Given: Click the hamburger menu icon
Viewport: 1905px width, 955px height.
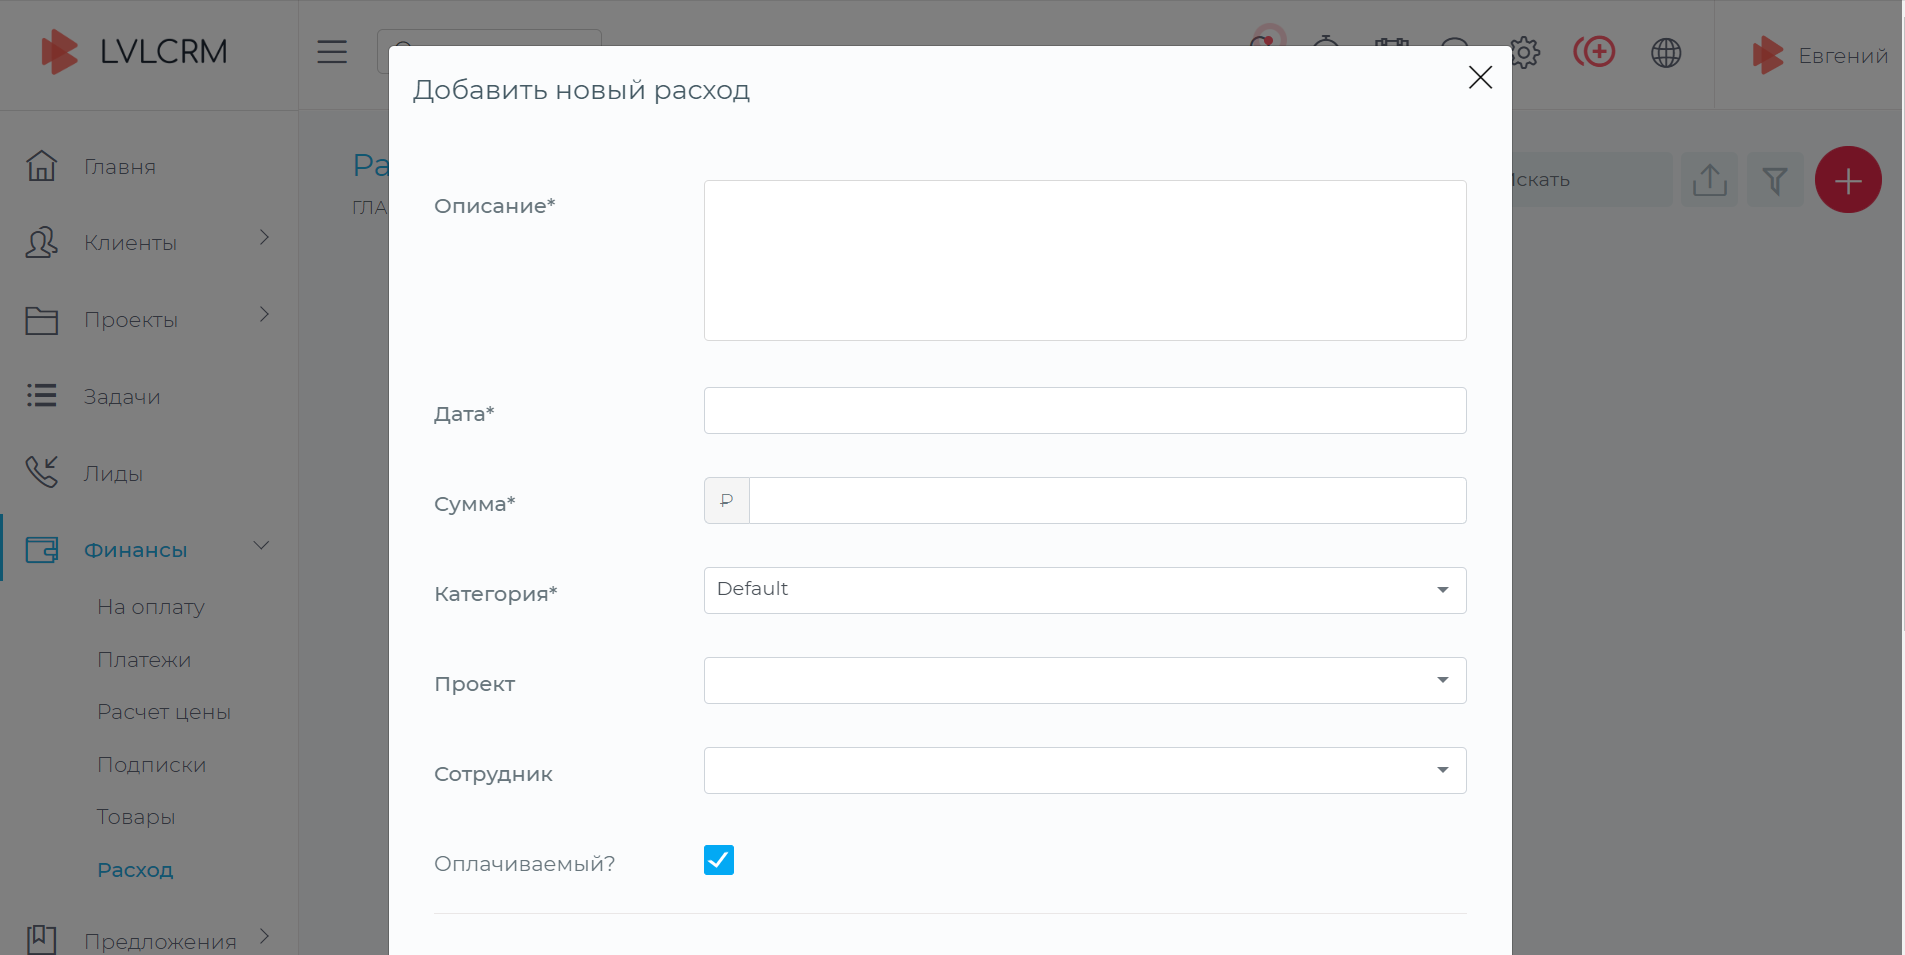Looking at the screenshot, I should pyautogui.click(x=332, y=52).
